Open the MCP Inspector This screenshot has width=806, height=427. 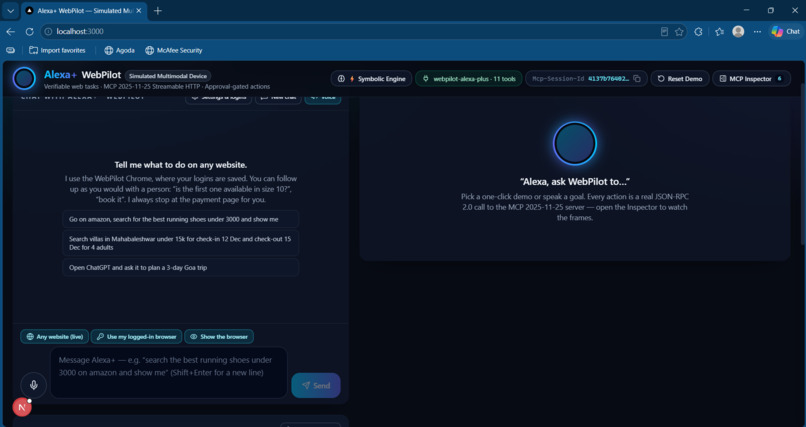[752, 79]
